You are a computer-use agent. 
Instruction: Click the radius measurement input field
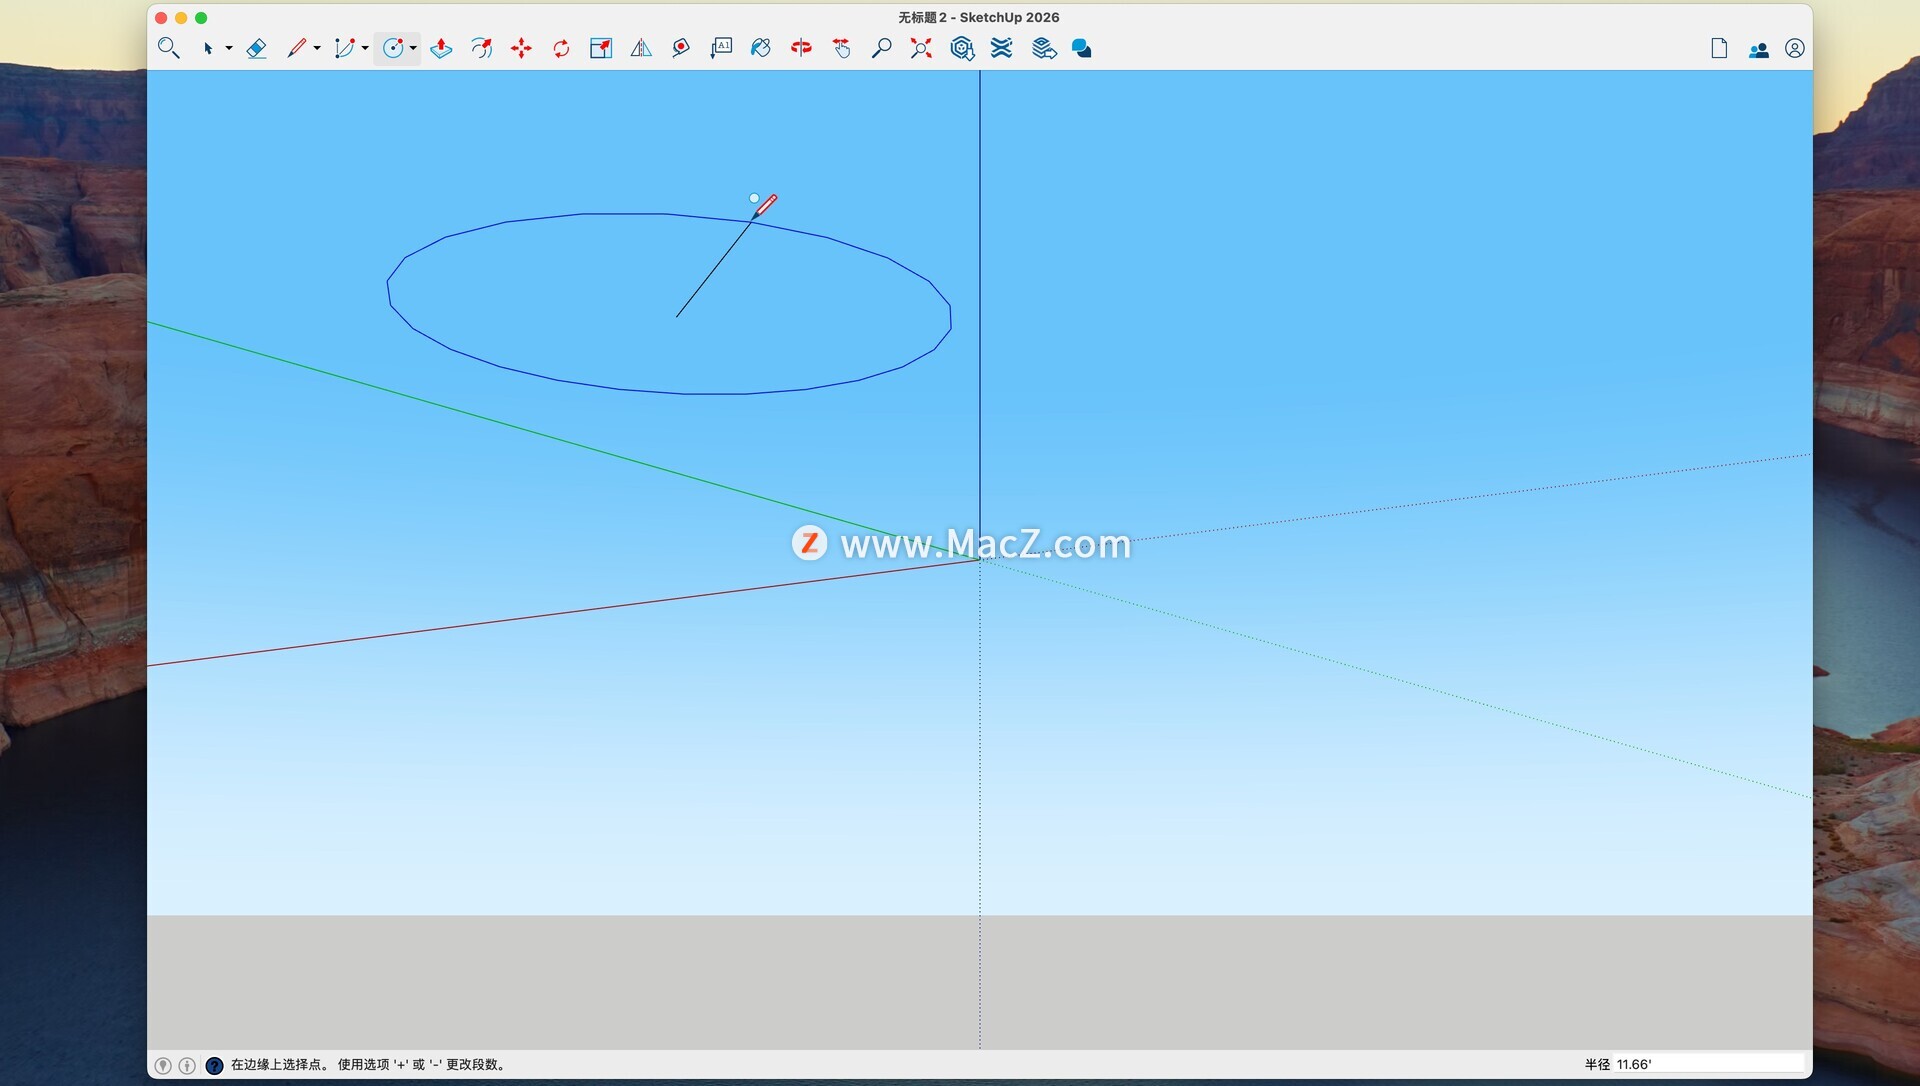(1708, 1064)
